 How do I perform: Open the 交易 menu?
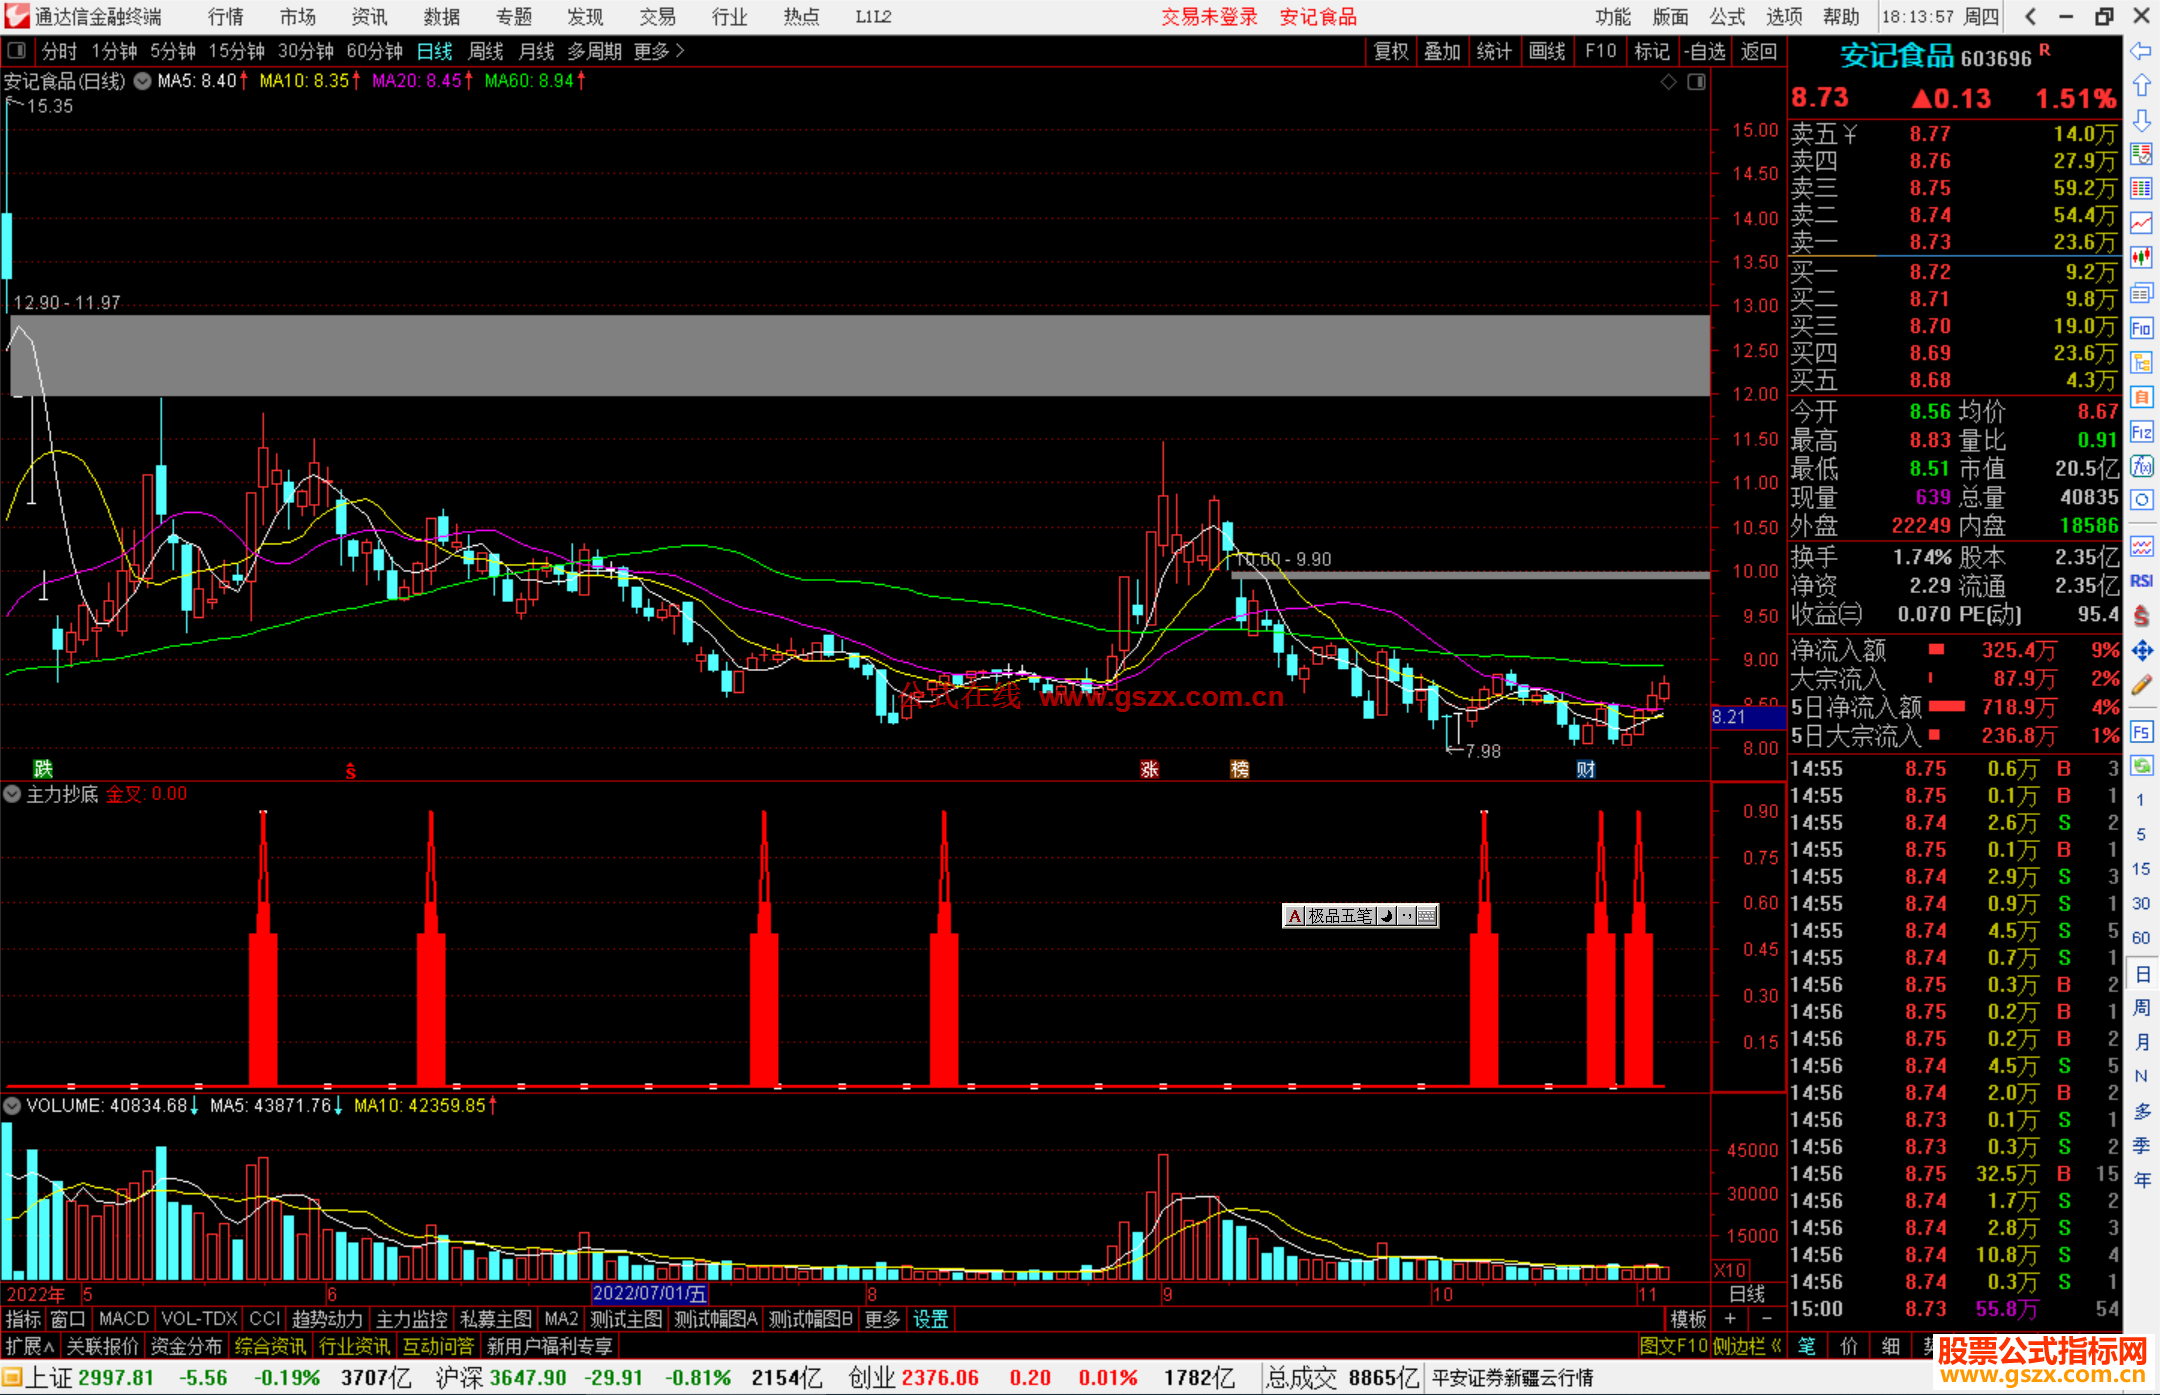coord(658,16)
